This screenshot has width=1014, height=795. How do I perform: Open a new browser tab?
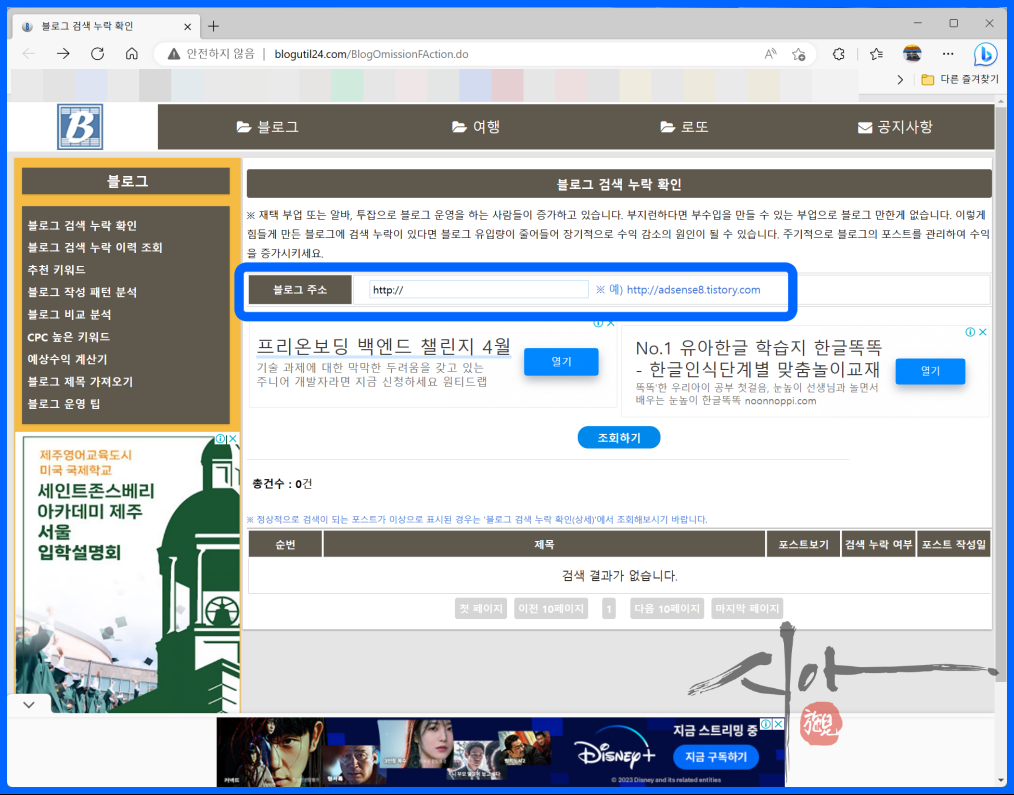tap(213, 26)
